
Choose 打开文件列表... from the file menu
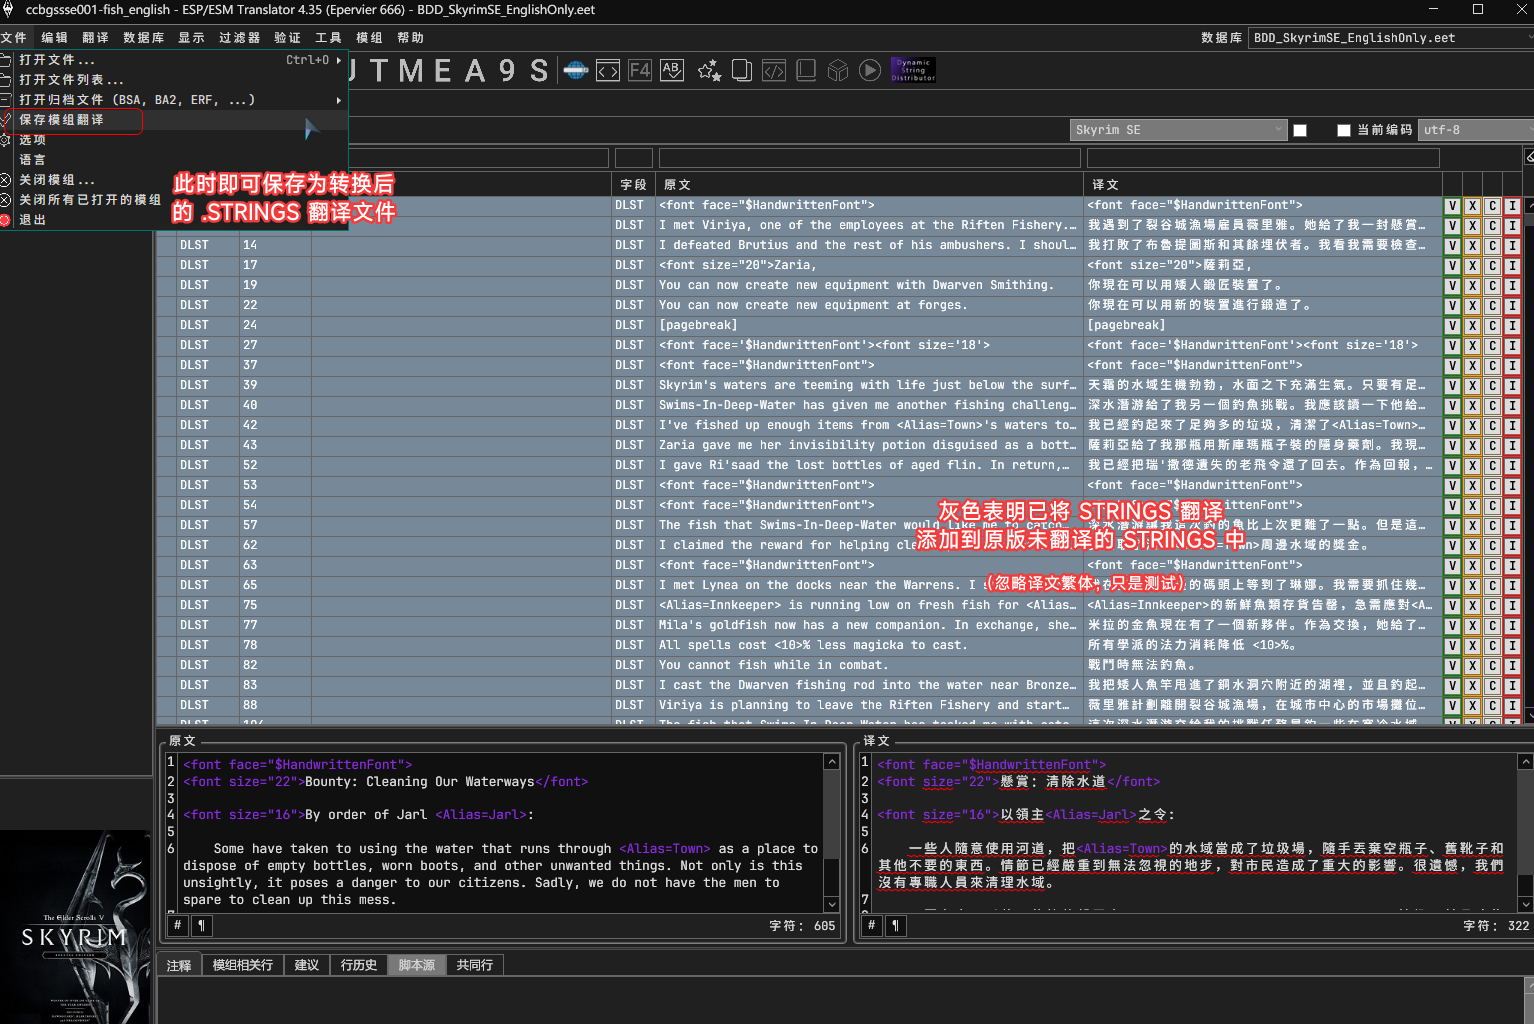pyautogui.click(x=174, y=80)
